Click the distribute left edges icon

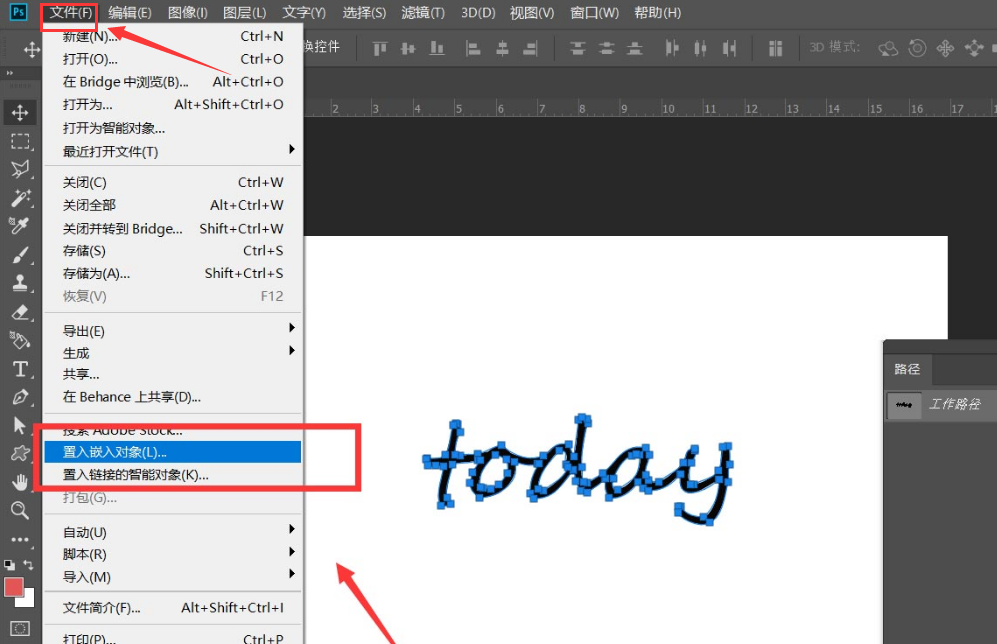pos(671,48)
